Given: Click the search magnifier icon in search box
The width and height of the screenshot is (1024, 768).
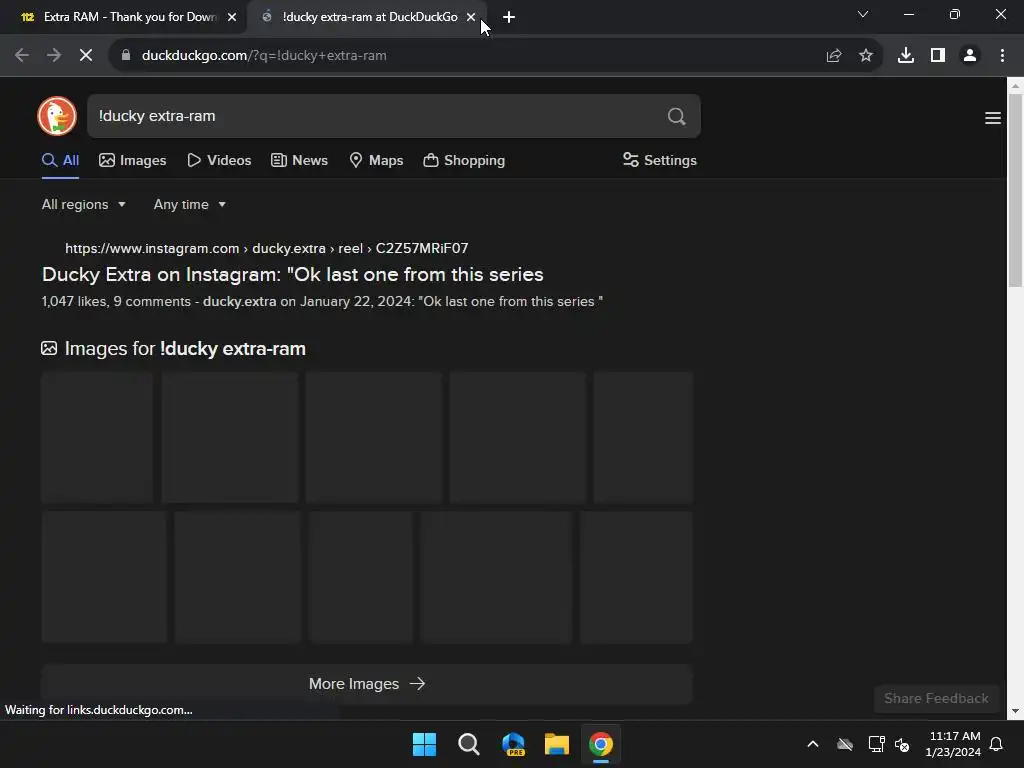Looking at the screenshot, I should 677,116.
